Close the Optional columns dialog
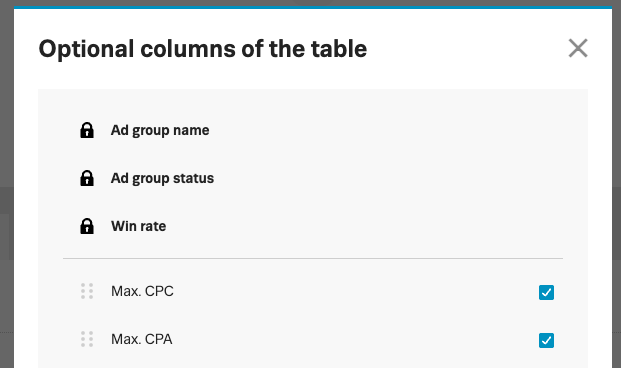Screen dimensions: 621x368 click(578, 48)
